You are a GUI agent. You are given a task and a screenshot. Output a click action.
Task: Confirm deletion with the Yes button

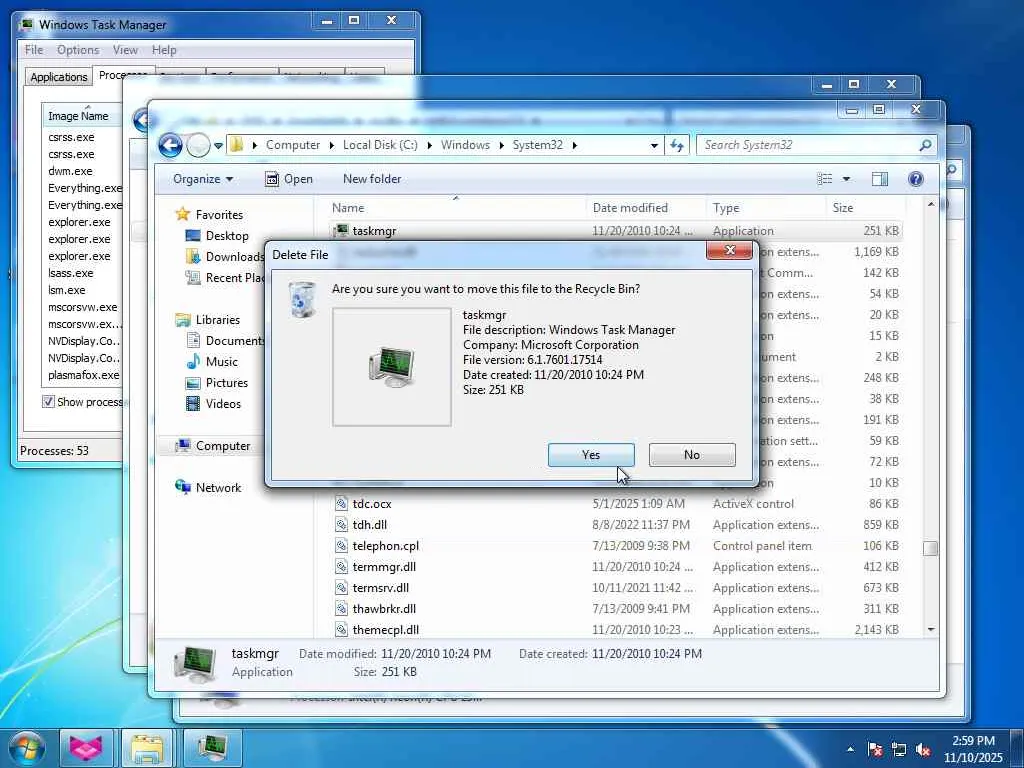click(x=591, y=455)
